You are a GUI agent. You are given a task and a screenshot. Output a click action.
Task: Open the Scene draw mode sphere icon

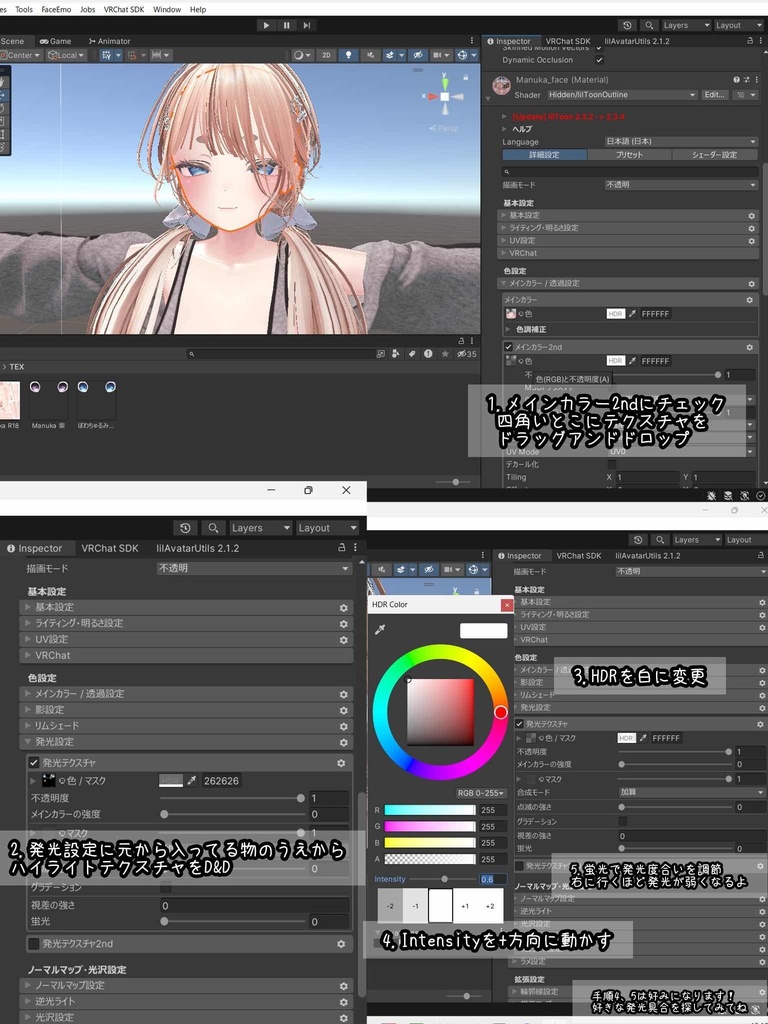(302, 56)
